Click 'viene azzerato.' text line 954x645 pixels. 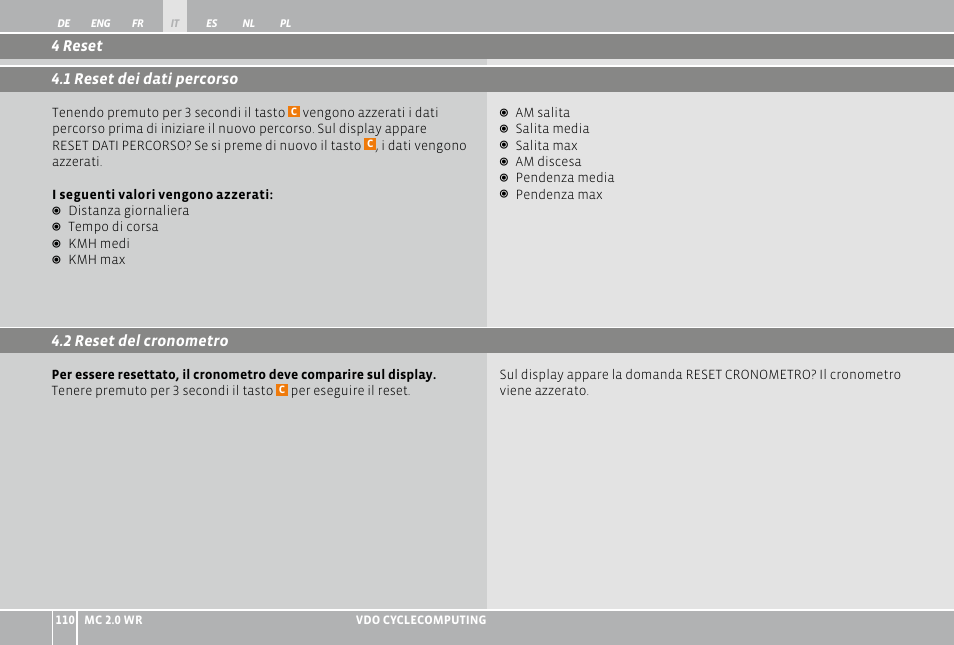click(x=544, y=391)
